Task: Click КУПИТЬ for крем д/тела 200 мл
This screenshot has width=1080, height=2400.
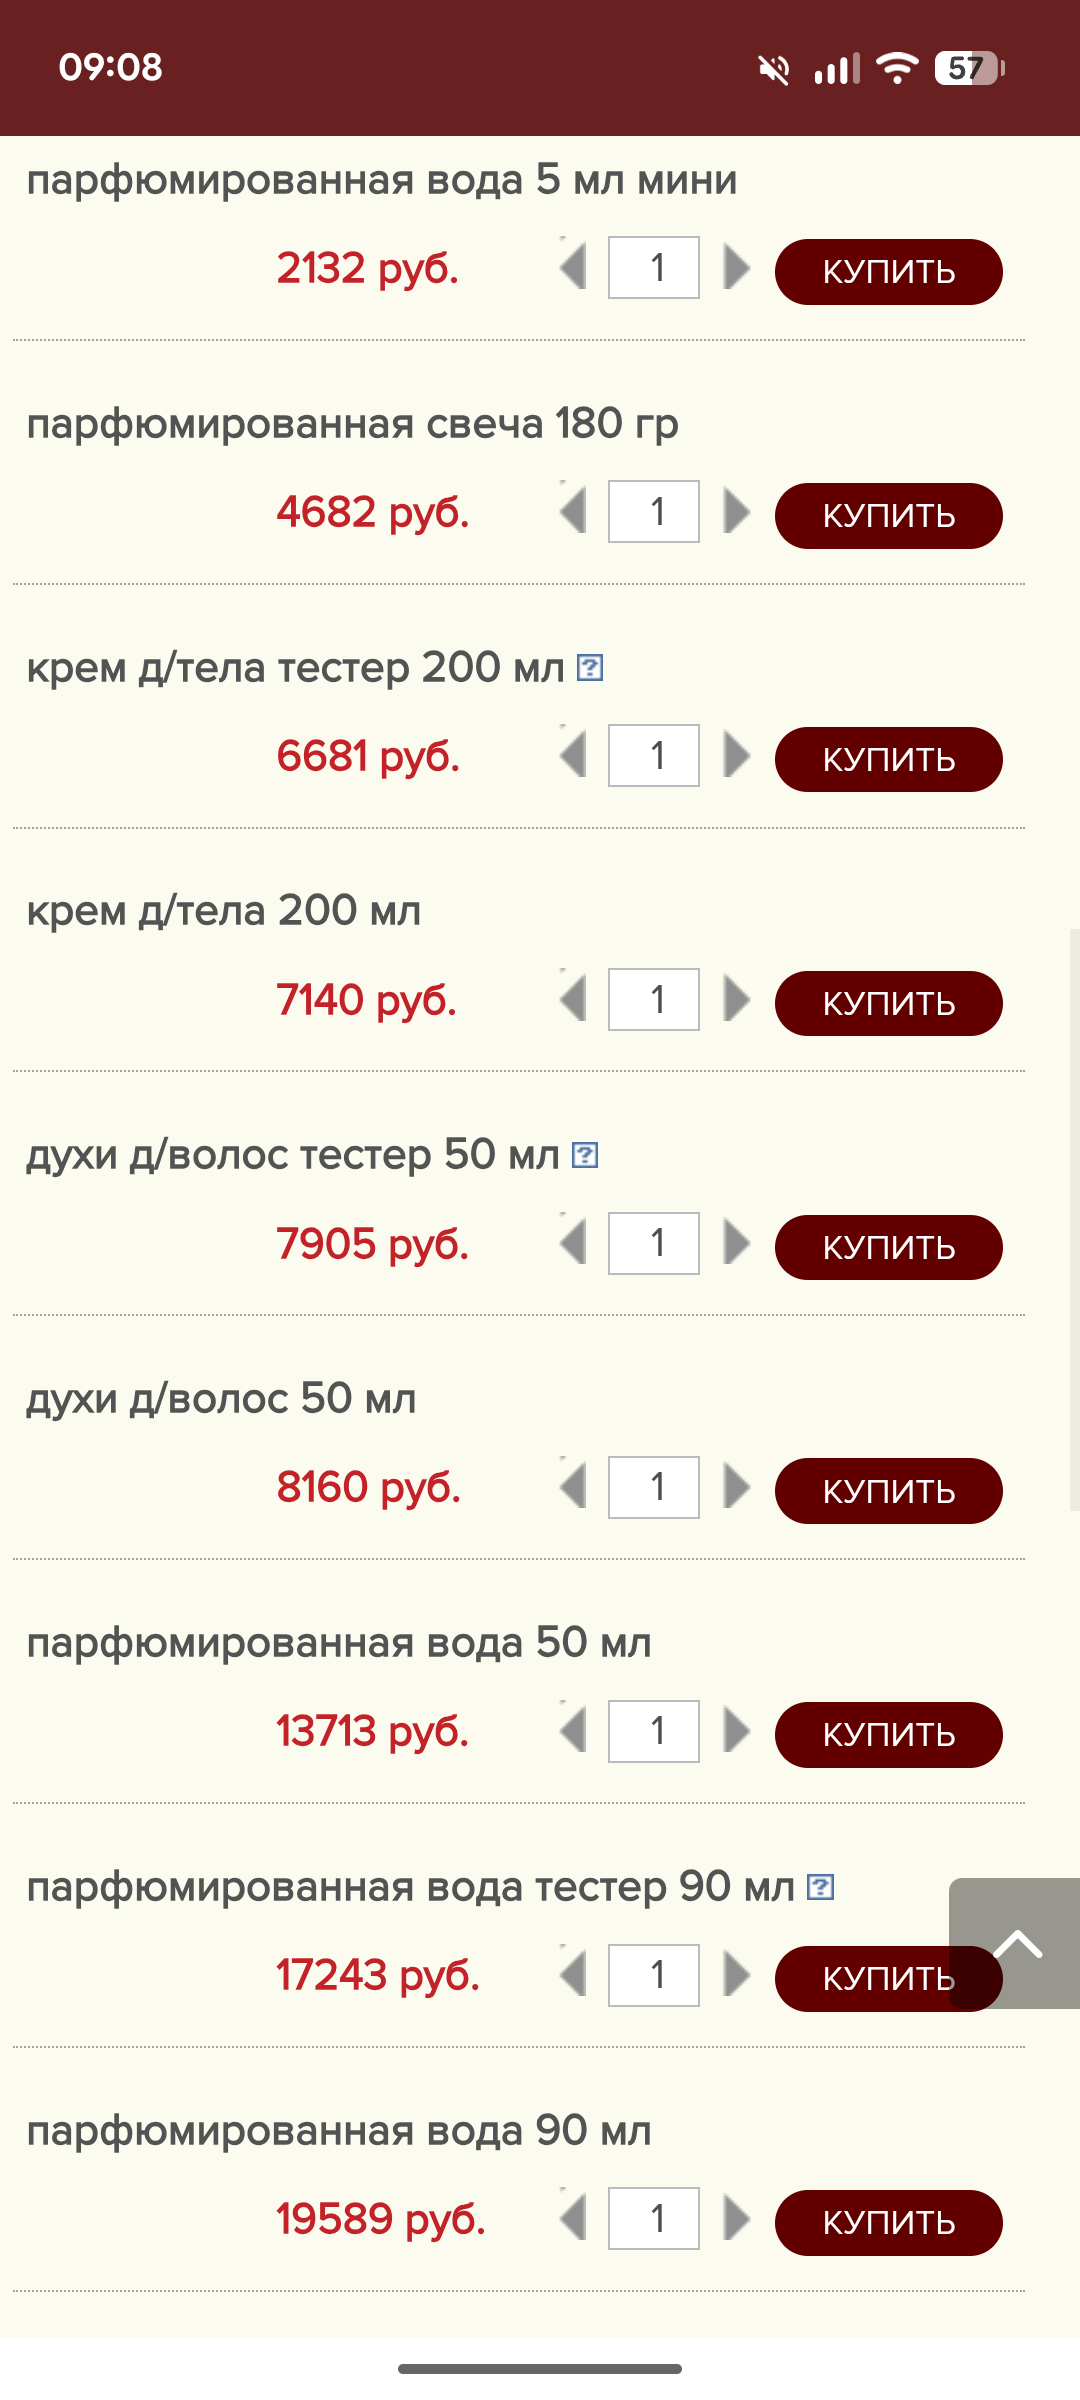Action: click(888, 1003)
